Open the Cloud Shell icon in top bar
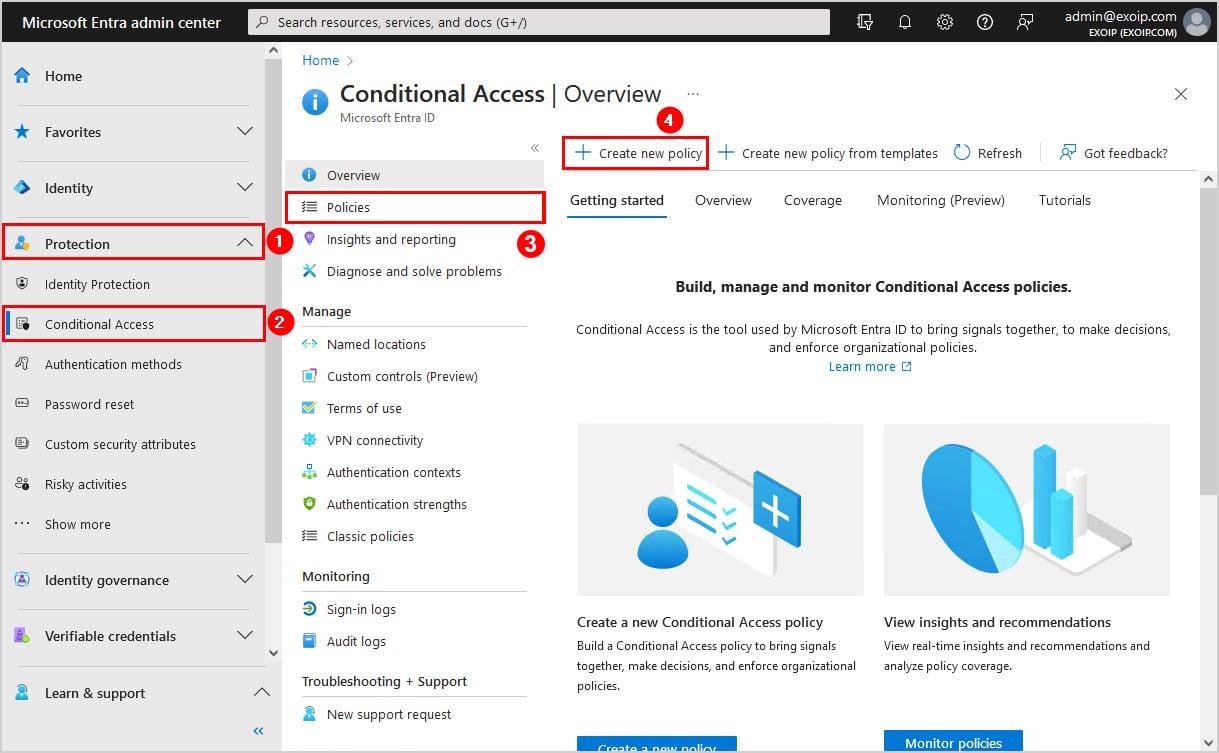The height and width of the screenshot is (753, 1219). (865, 22)
